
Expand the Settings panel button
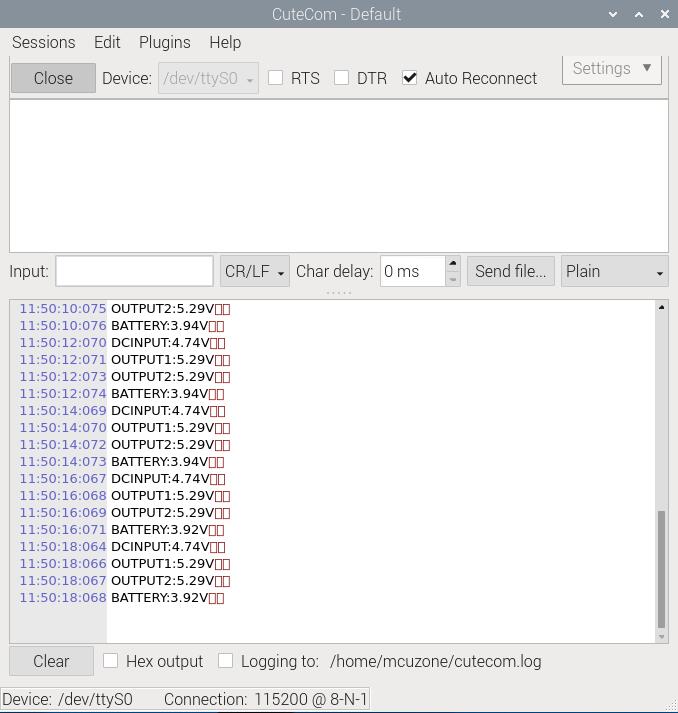(x=612, y=69)
